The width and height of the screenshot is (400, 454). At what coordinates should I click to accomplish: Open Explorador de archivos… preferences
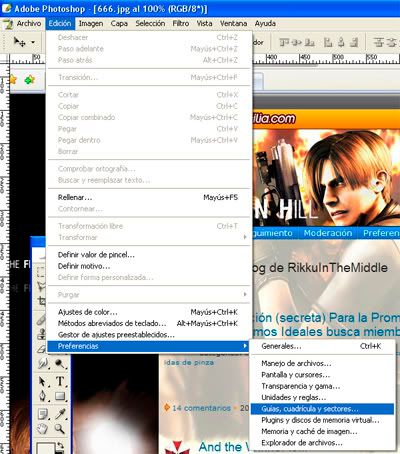322,443
